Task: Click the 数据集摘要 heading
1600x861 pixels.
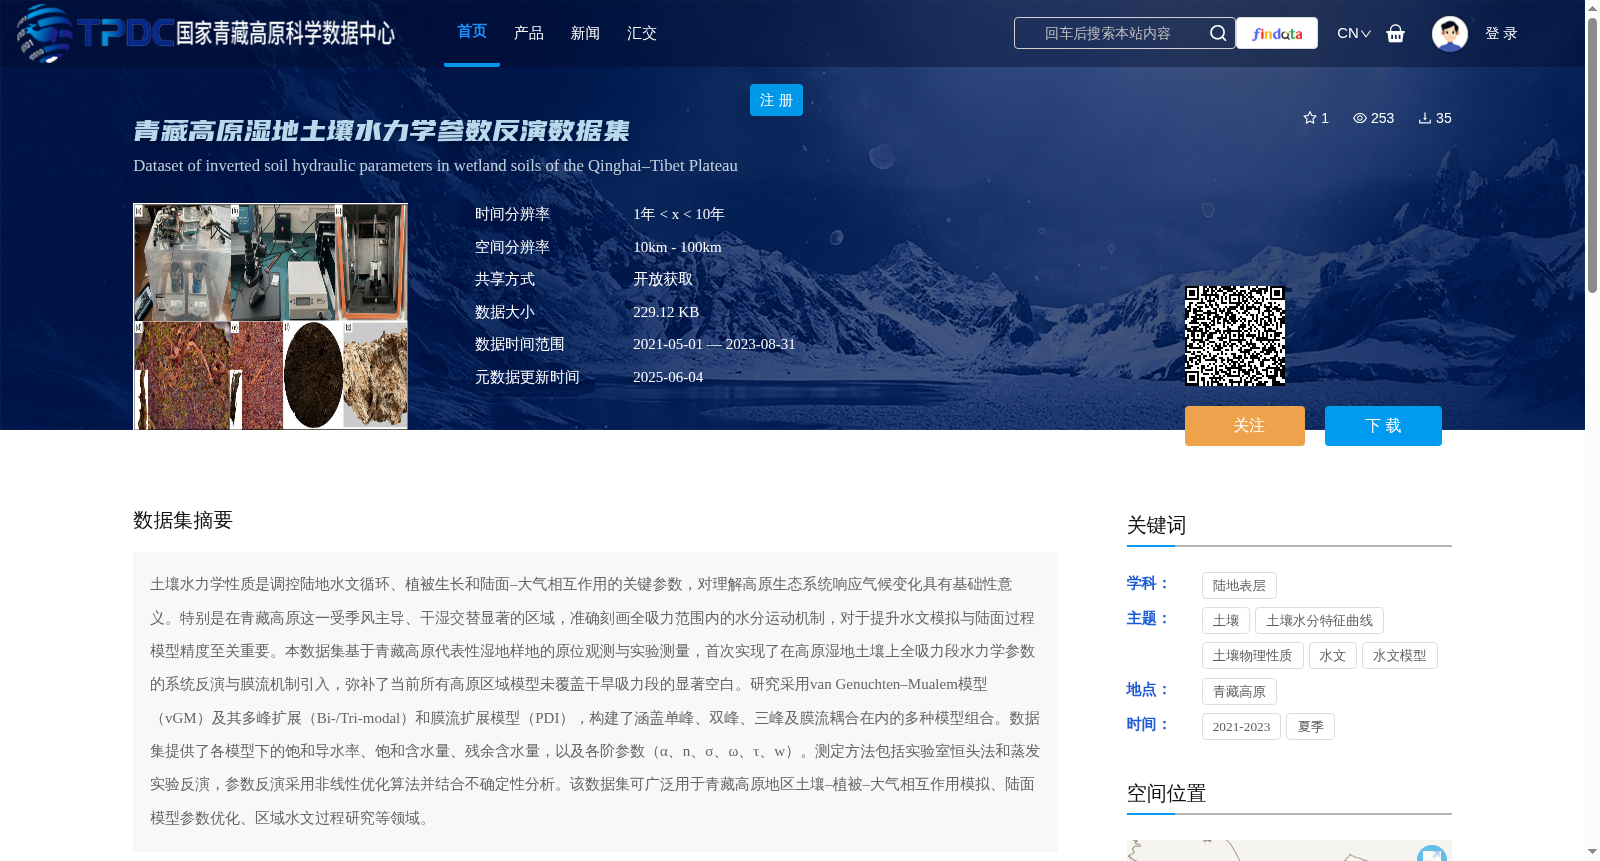Action: 183,520
